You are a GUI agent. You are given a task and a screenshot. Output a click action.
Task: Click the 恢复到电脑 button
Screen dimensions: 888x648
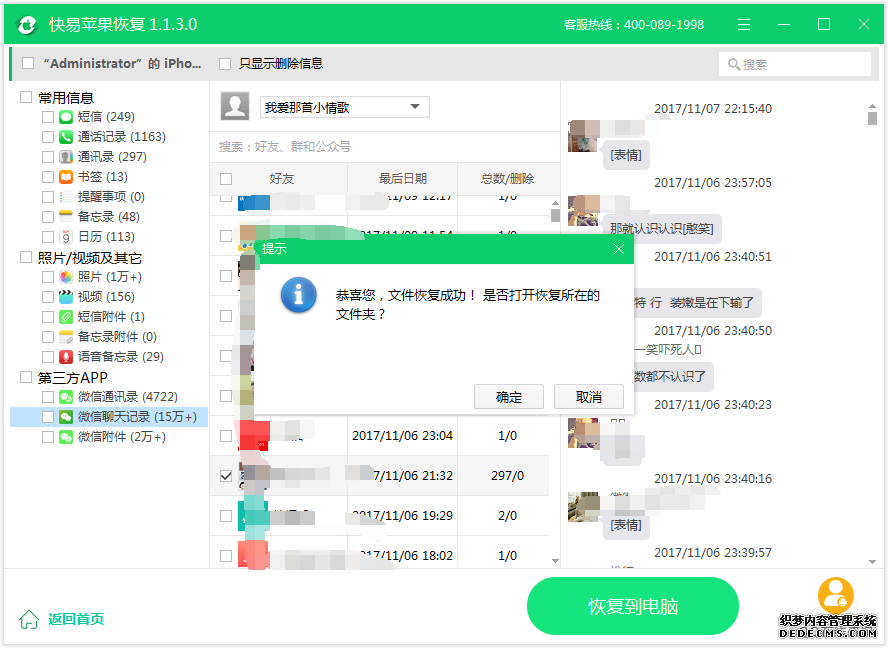coord(633,606)
